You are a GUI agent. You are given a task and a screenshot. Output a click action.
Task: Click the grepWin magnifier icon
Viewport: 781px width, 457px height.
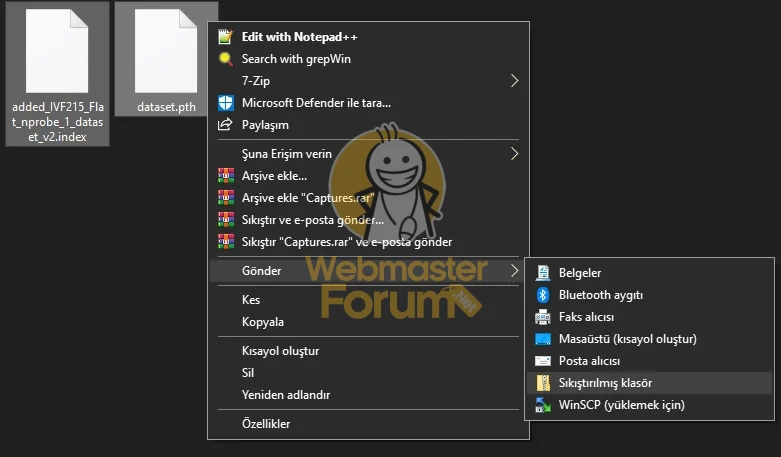[225, 59]
